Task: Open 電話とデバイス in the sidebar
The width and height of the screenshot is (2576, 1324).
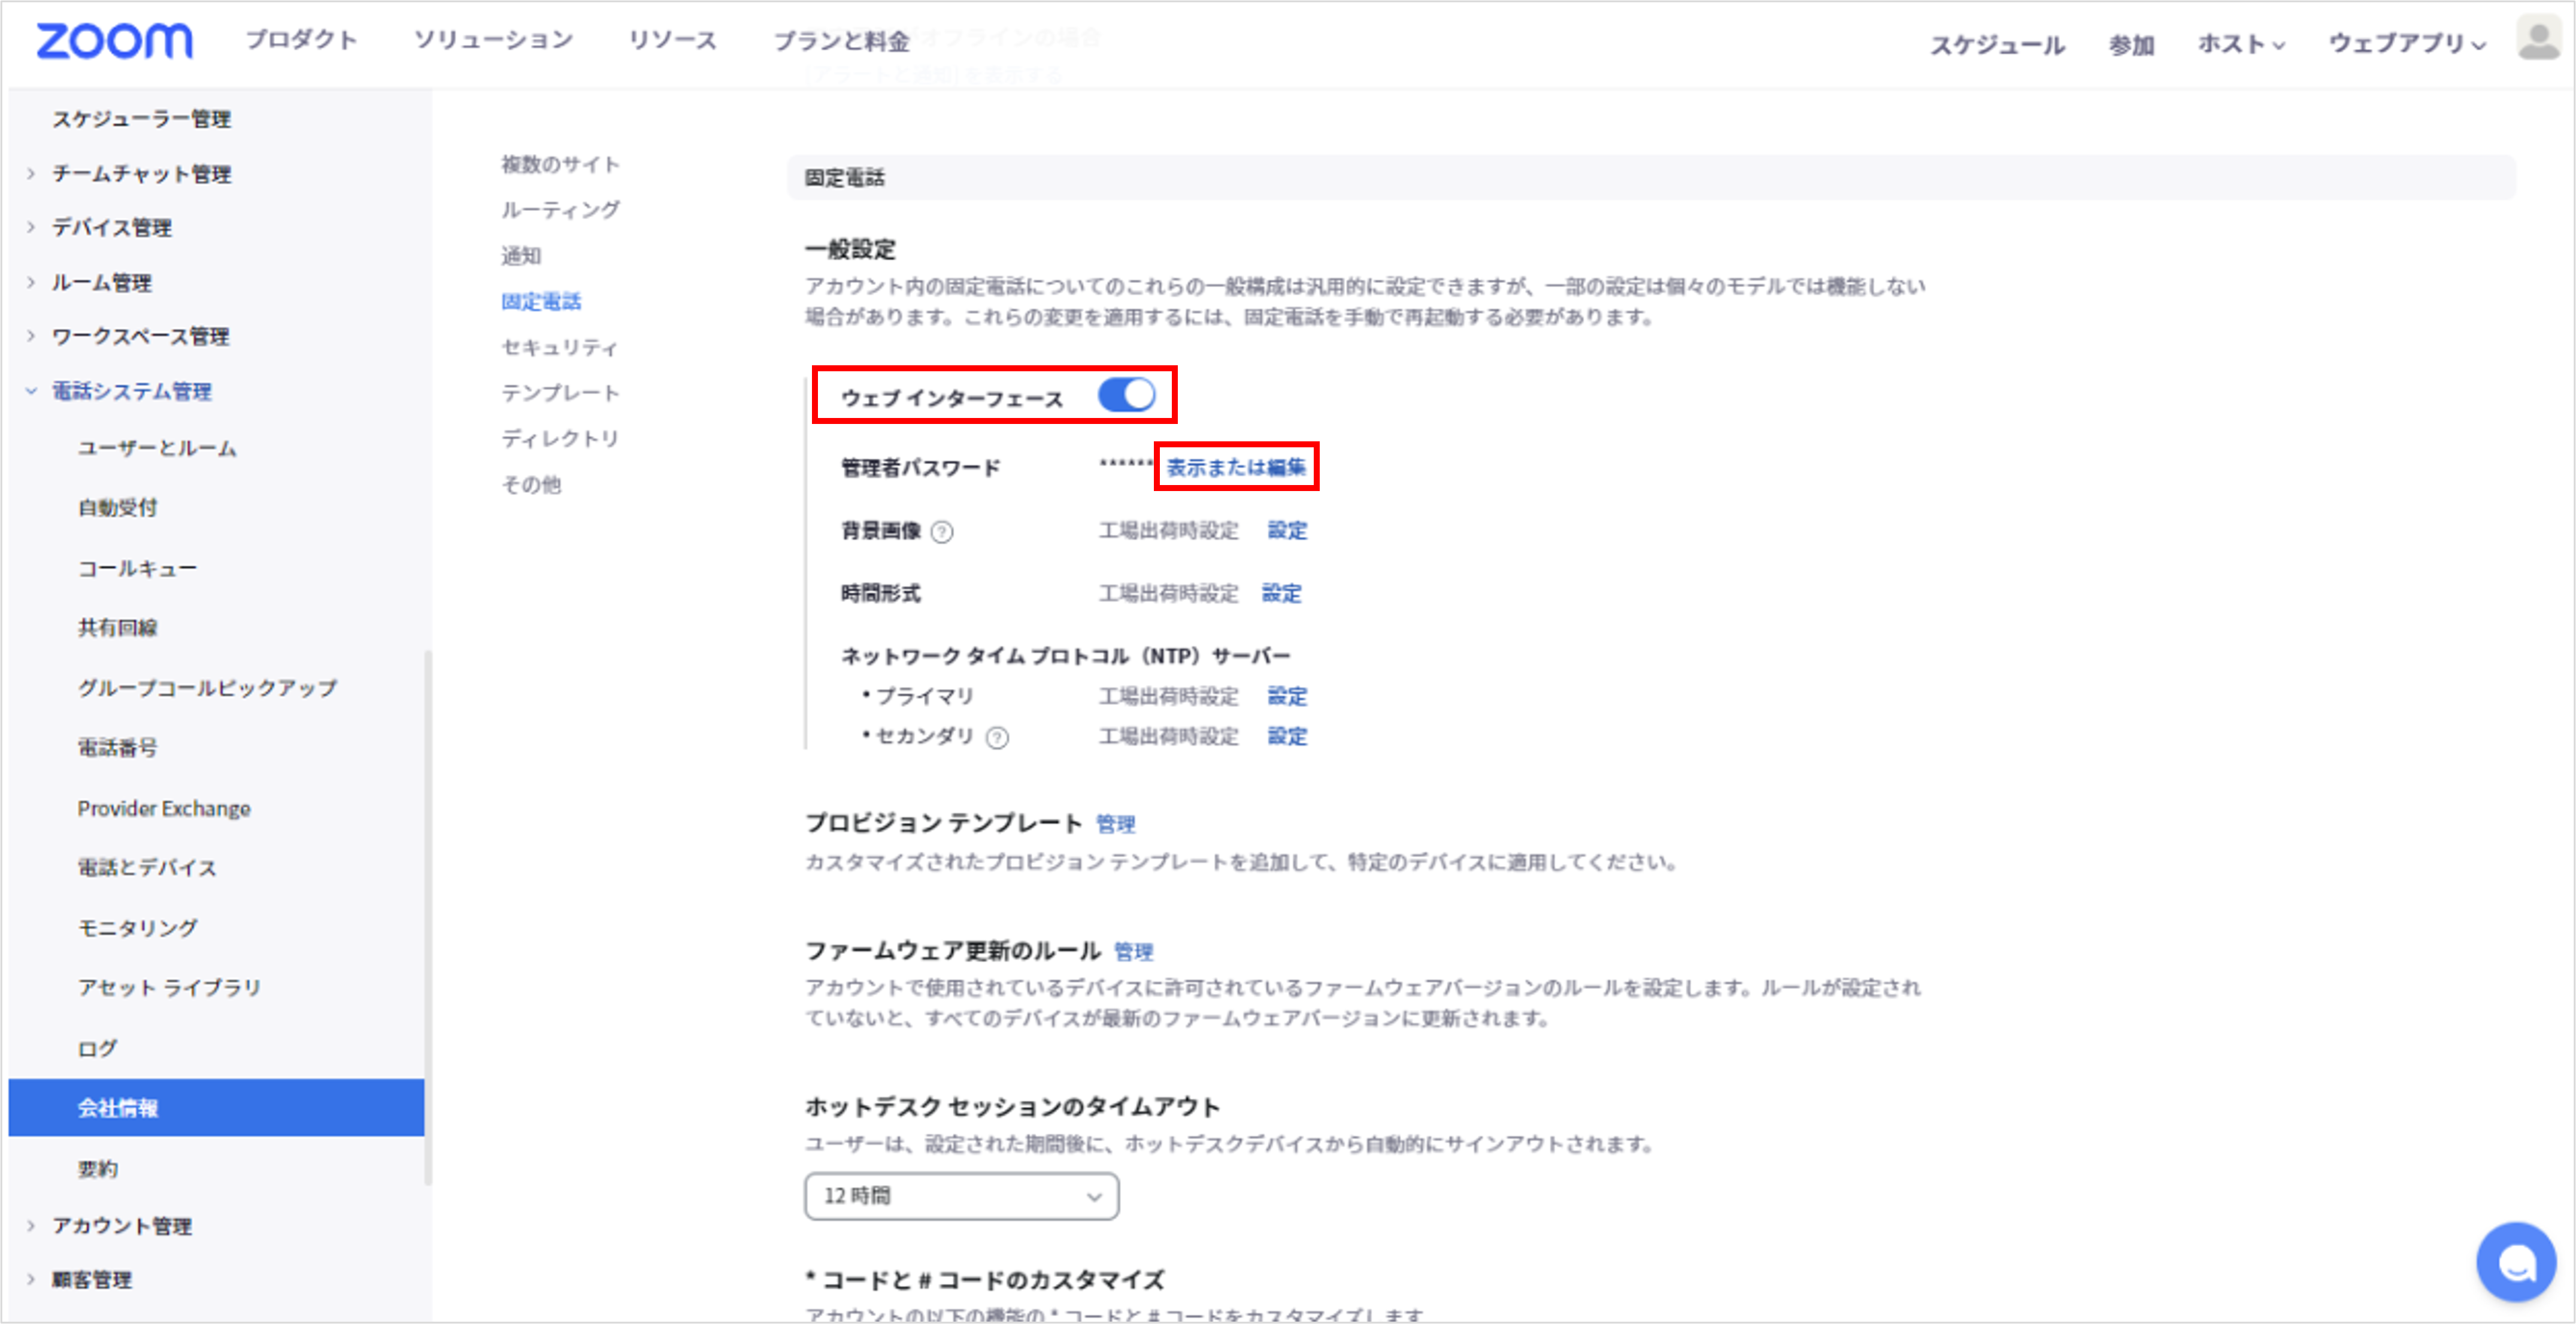Action: 147,868
